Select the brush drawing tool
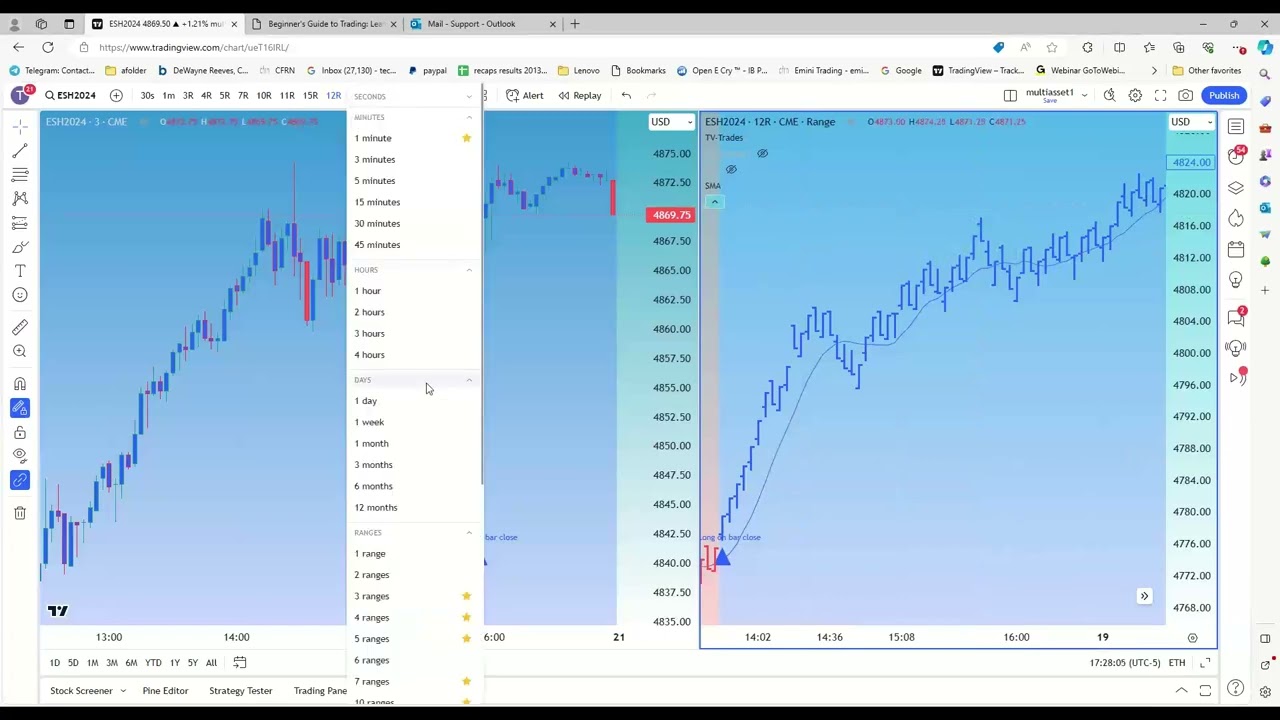 click(20, 247)
